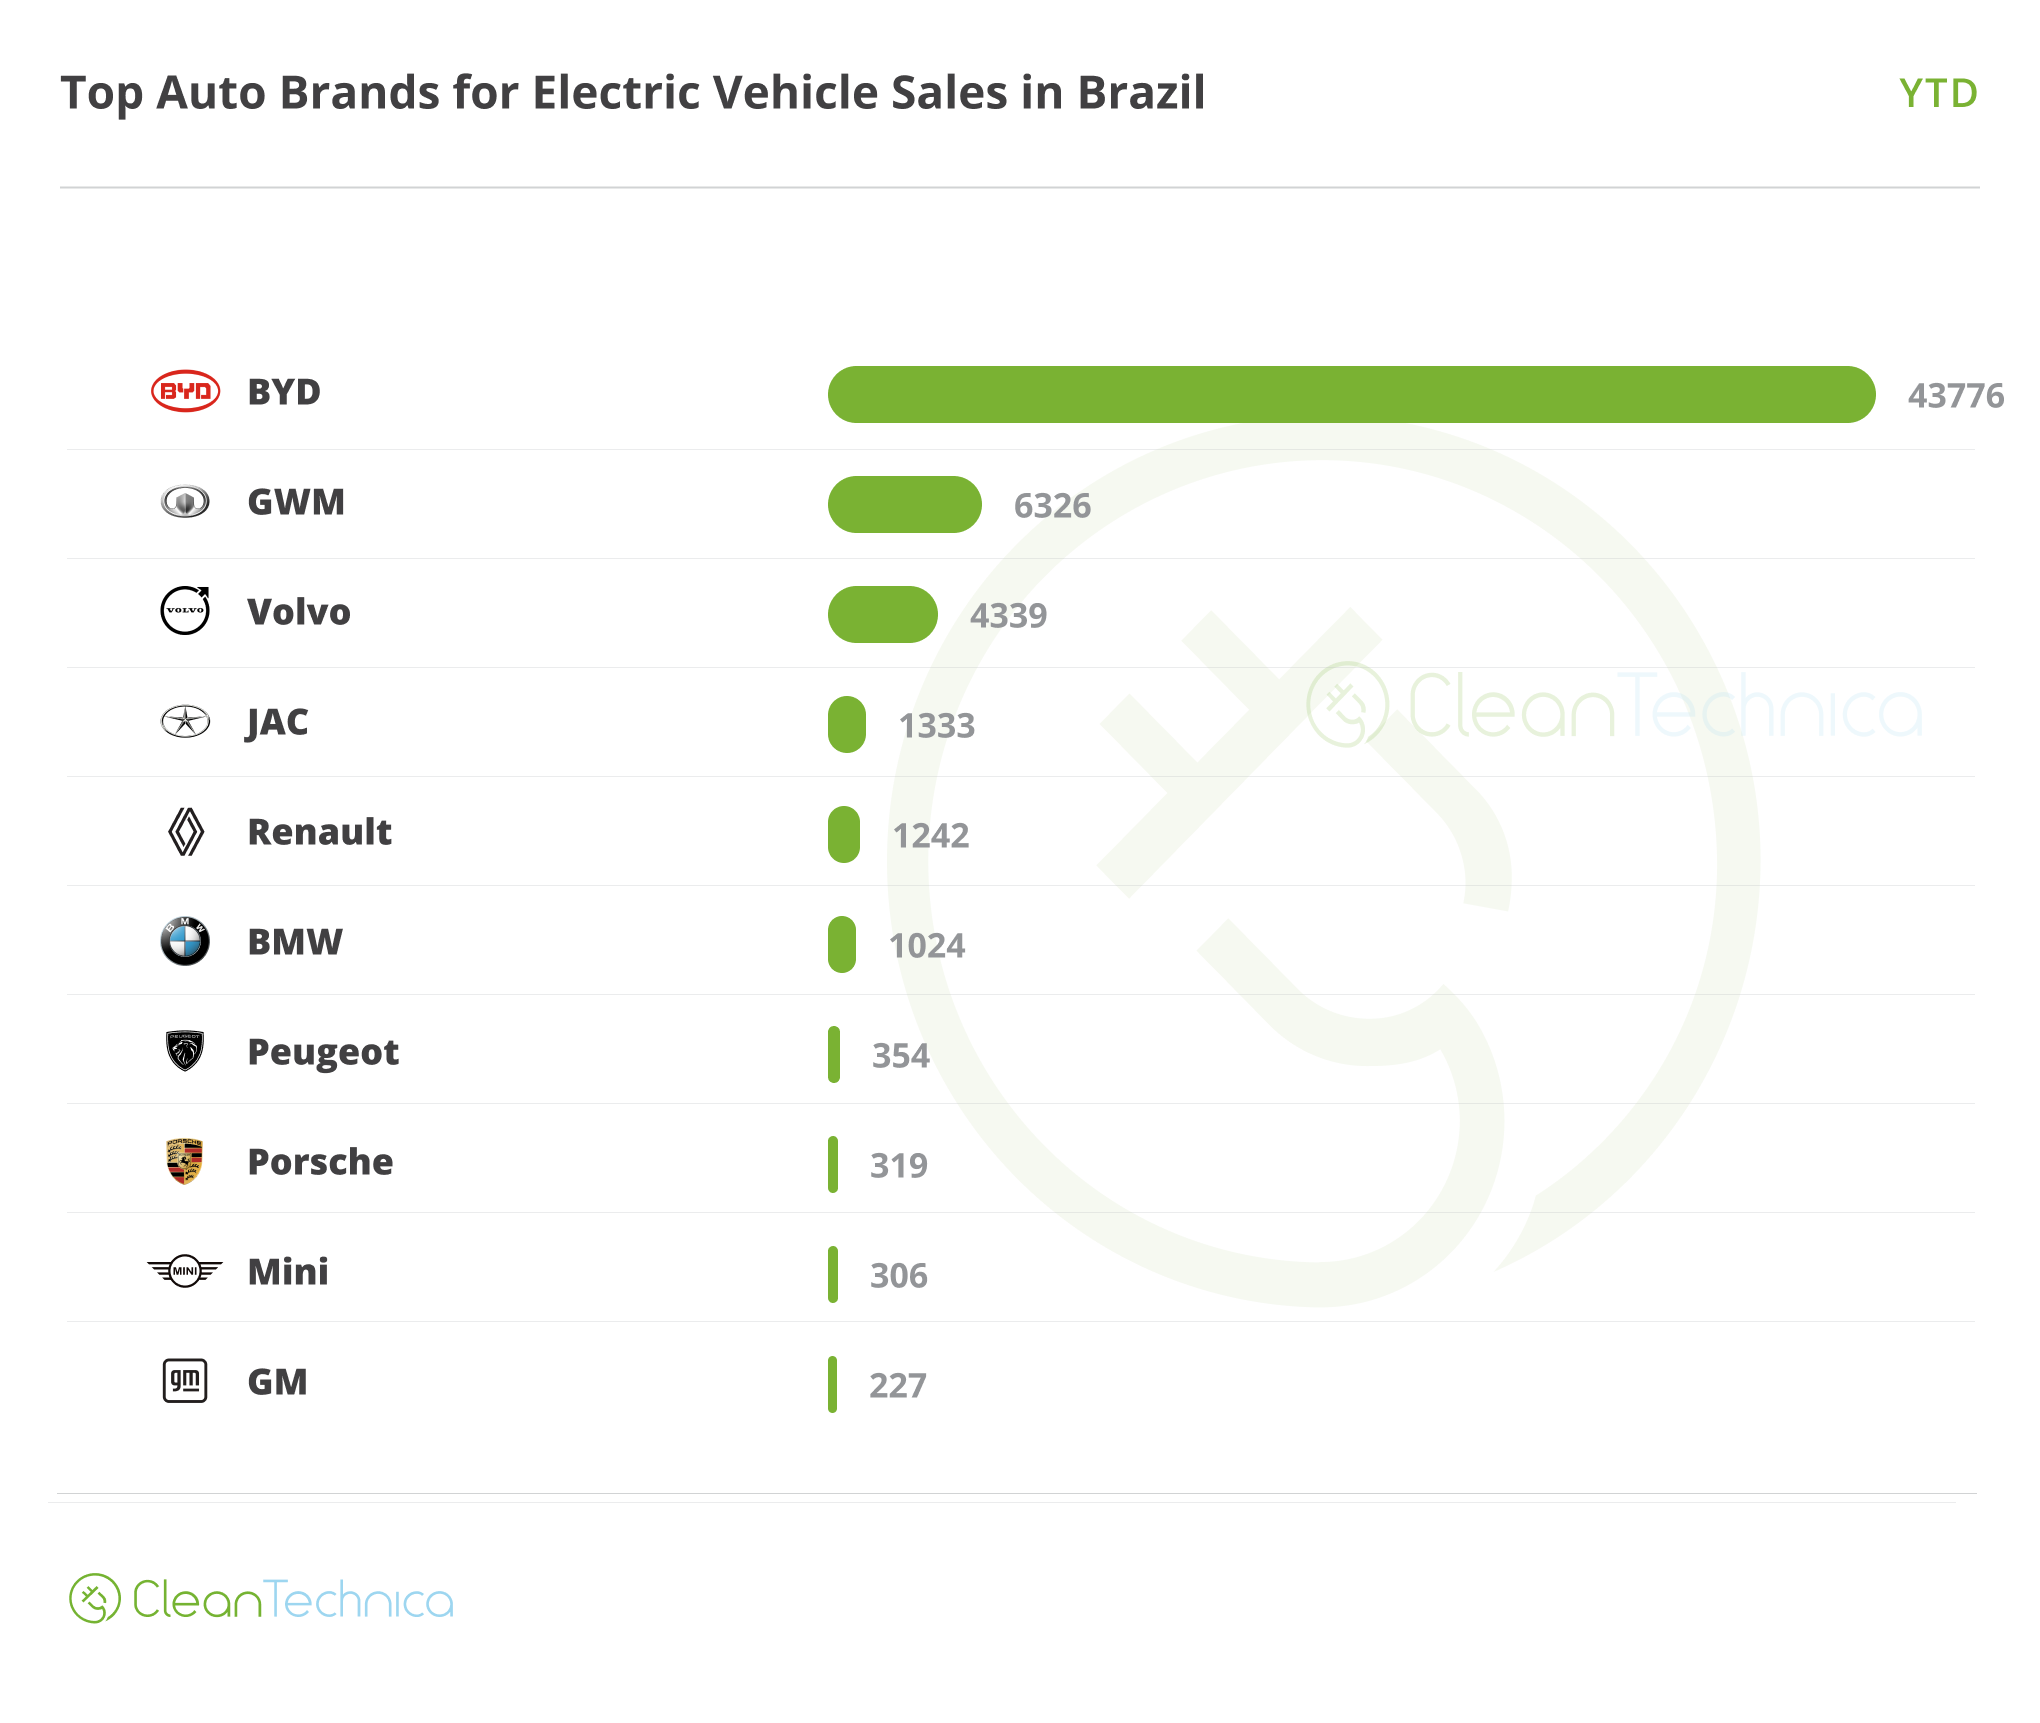Image resolution: width=2040 pixels, height=1723 pixels.
Task: Click the BMW roundel logo
Action: [x=185, y=941]
